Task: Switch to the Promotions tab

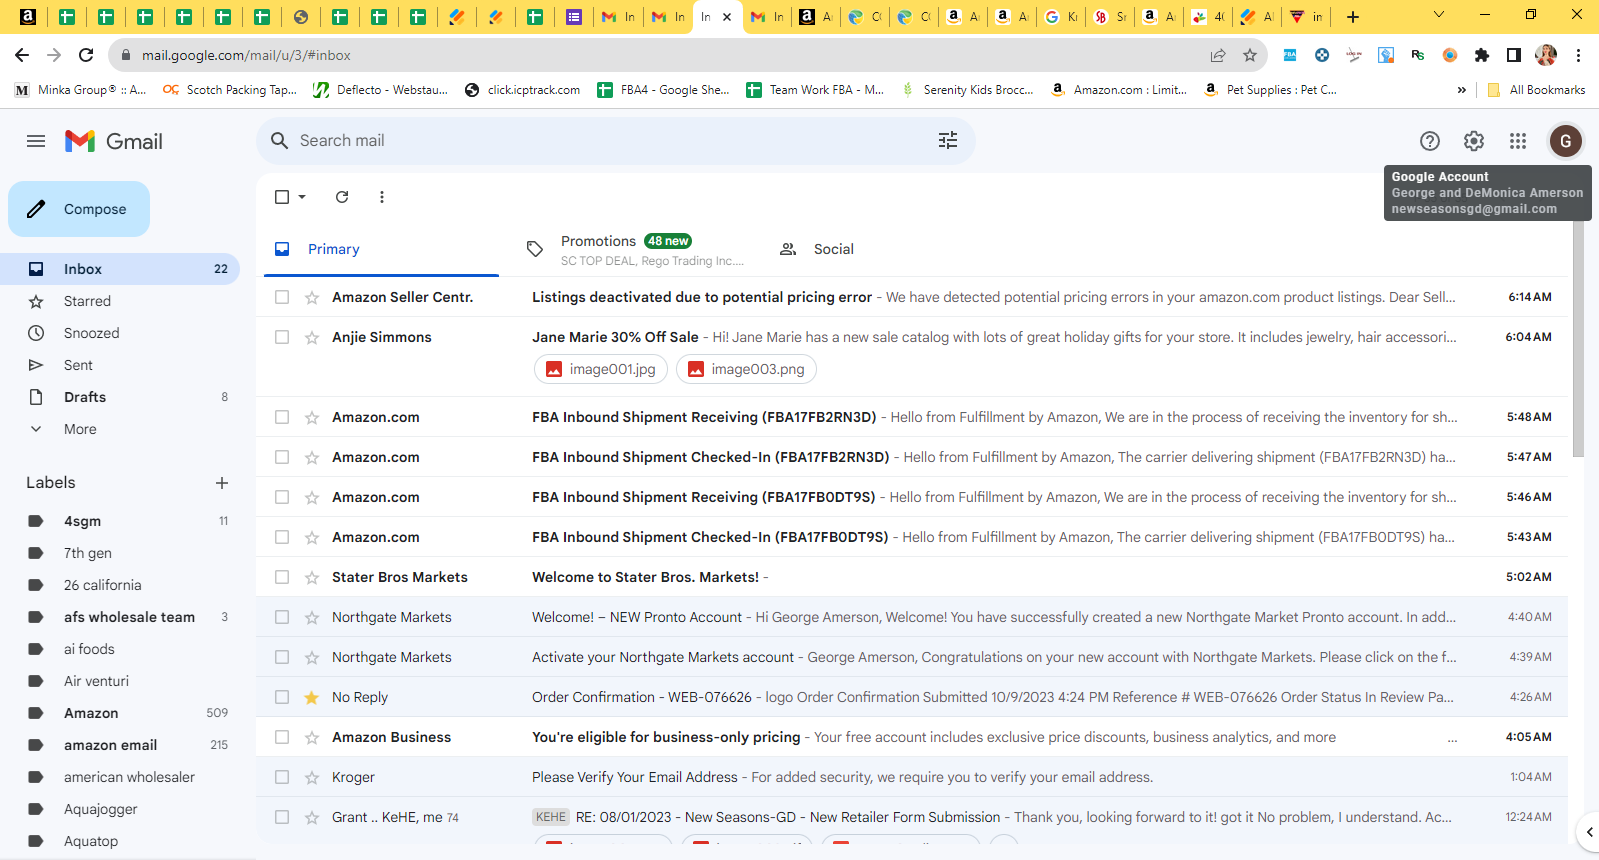Action: coord(636,249)
